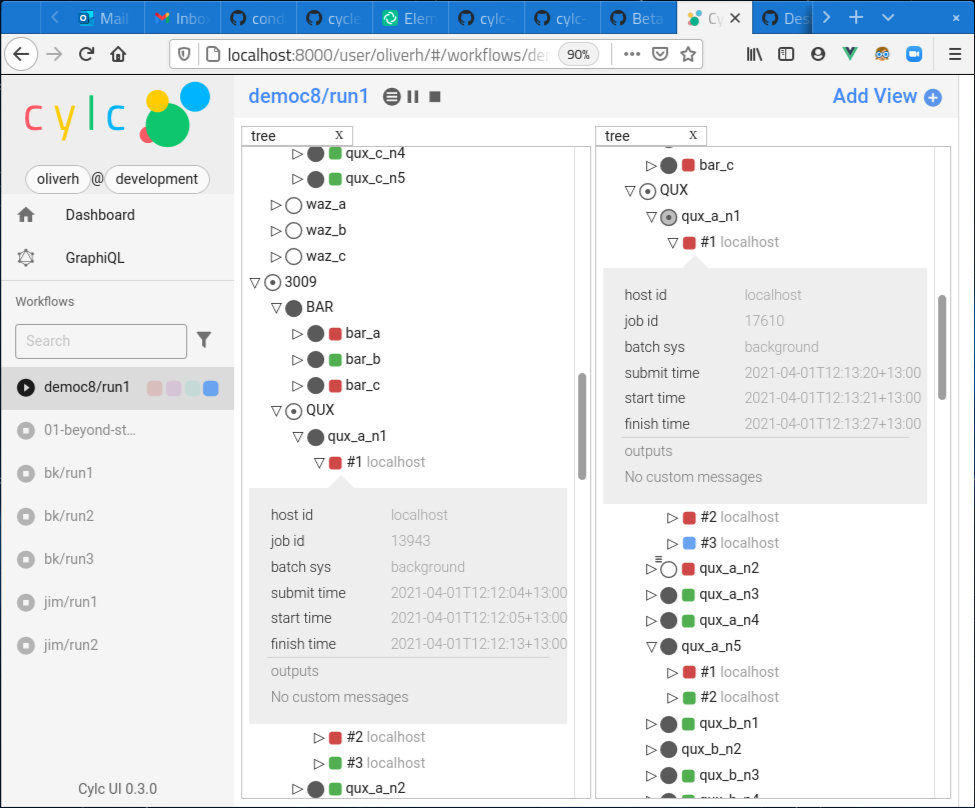Select bk/run2 workflow in sidebar
The width and height of the screenshot is (975, 808).
pyautogui.click(x=69, y=516)
